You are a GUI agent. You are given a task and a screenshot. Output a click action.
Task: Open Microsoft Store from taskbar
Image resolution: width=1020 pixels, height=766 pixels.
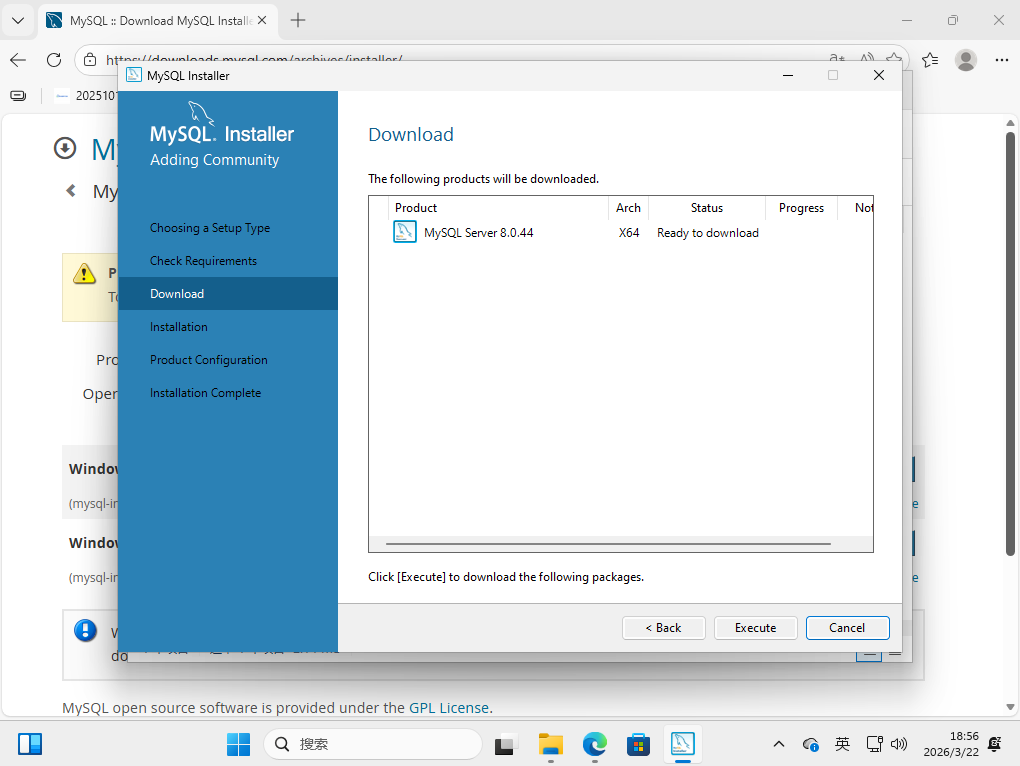coord(638,744)
